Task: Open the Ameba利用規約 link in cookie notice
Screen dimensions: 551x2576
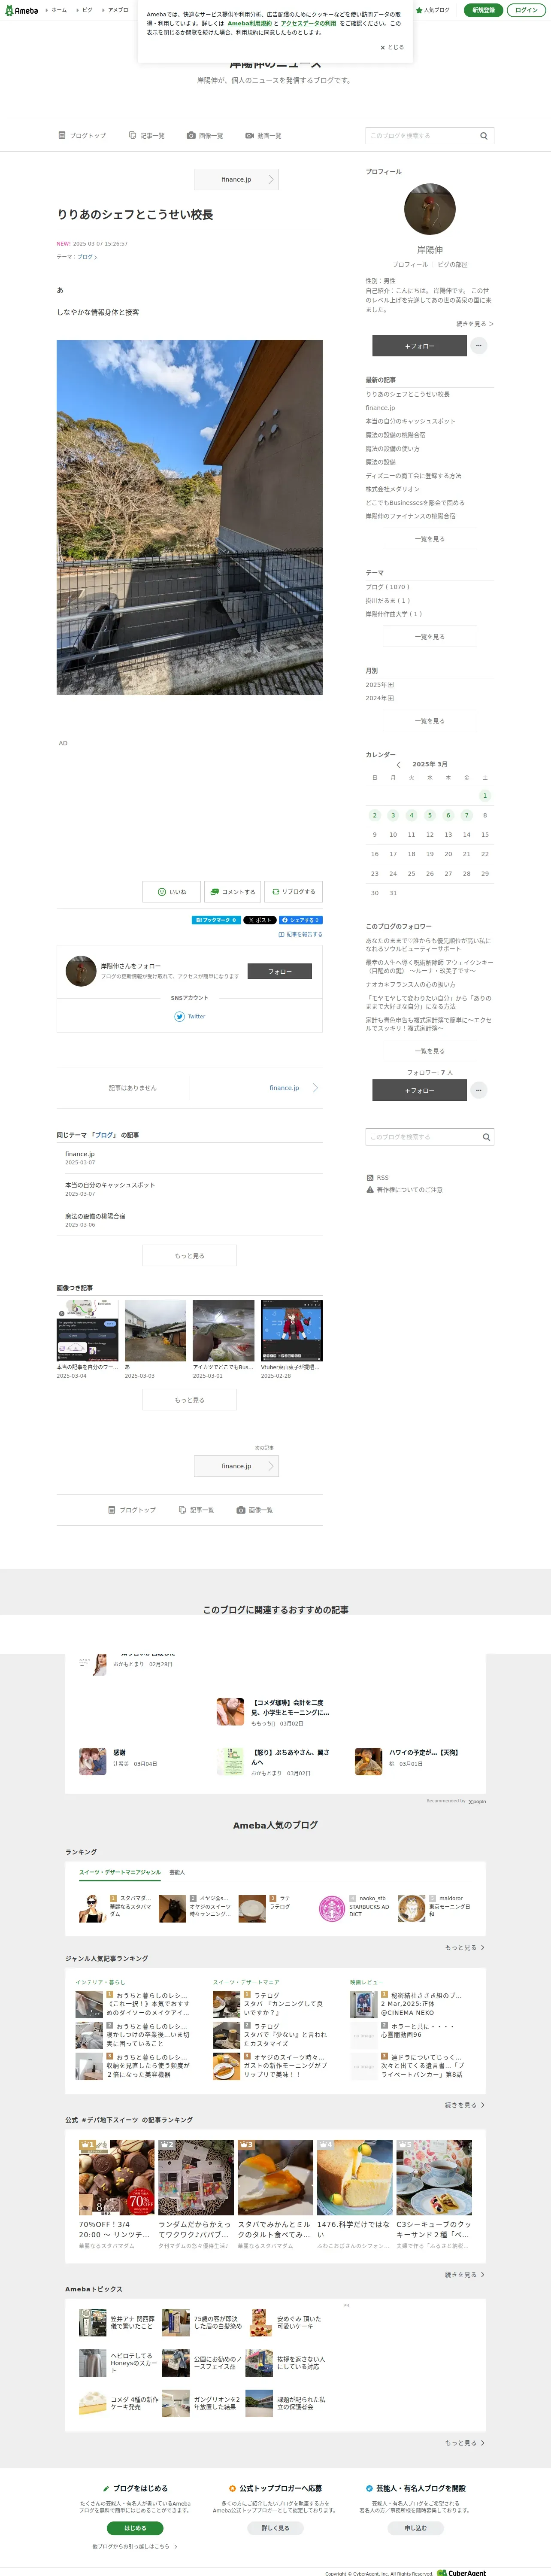Action: [249, 23]
